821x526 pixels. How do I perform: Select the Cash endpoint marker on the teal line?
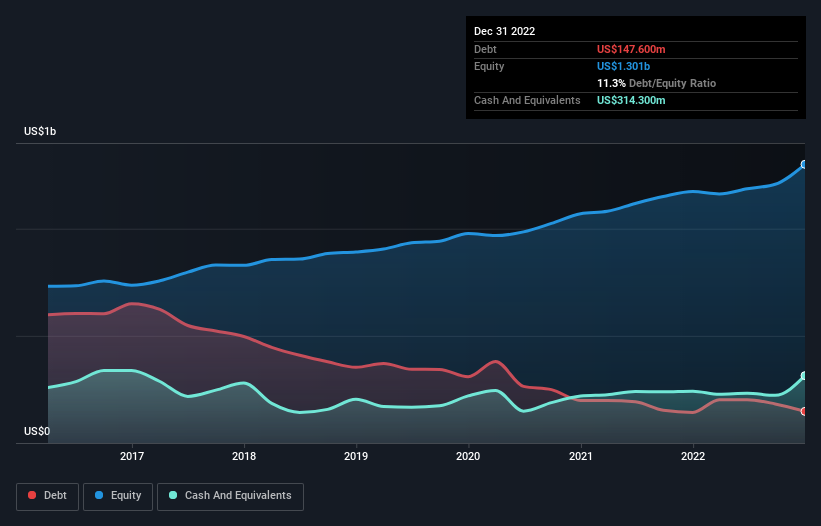pyautogui.click(x=804, y=376)
